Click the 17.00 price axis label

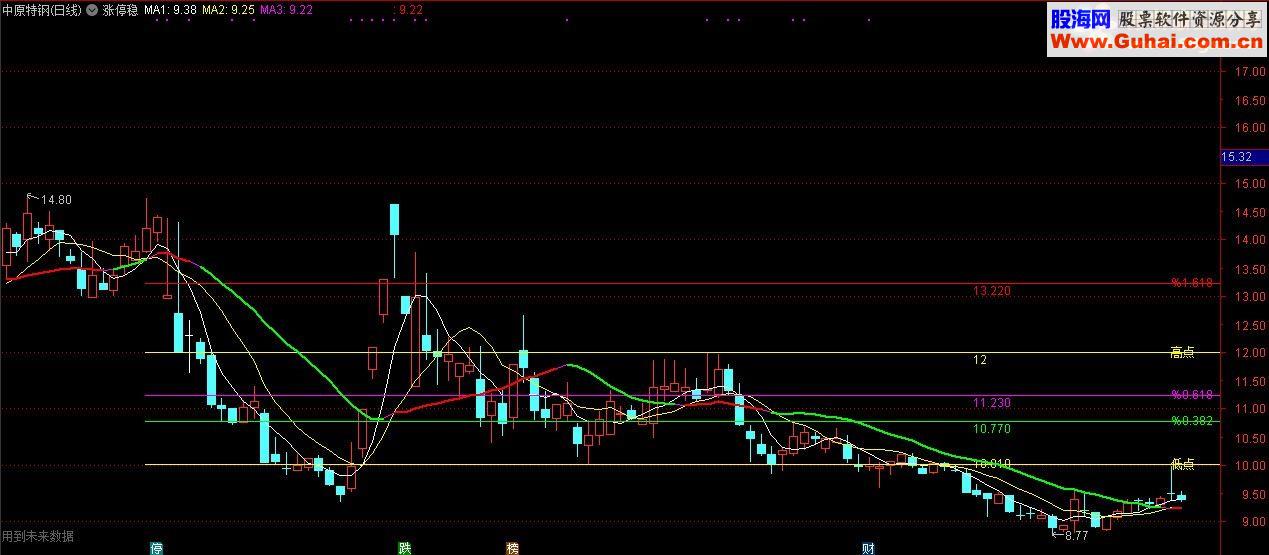point(1250,72)
